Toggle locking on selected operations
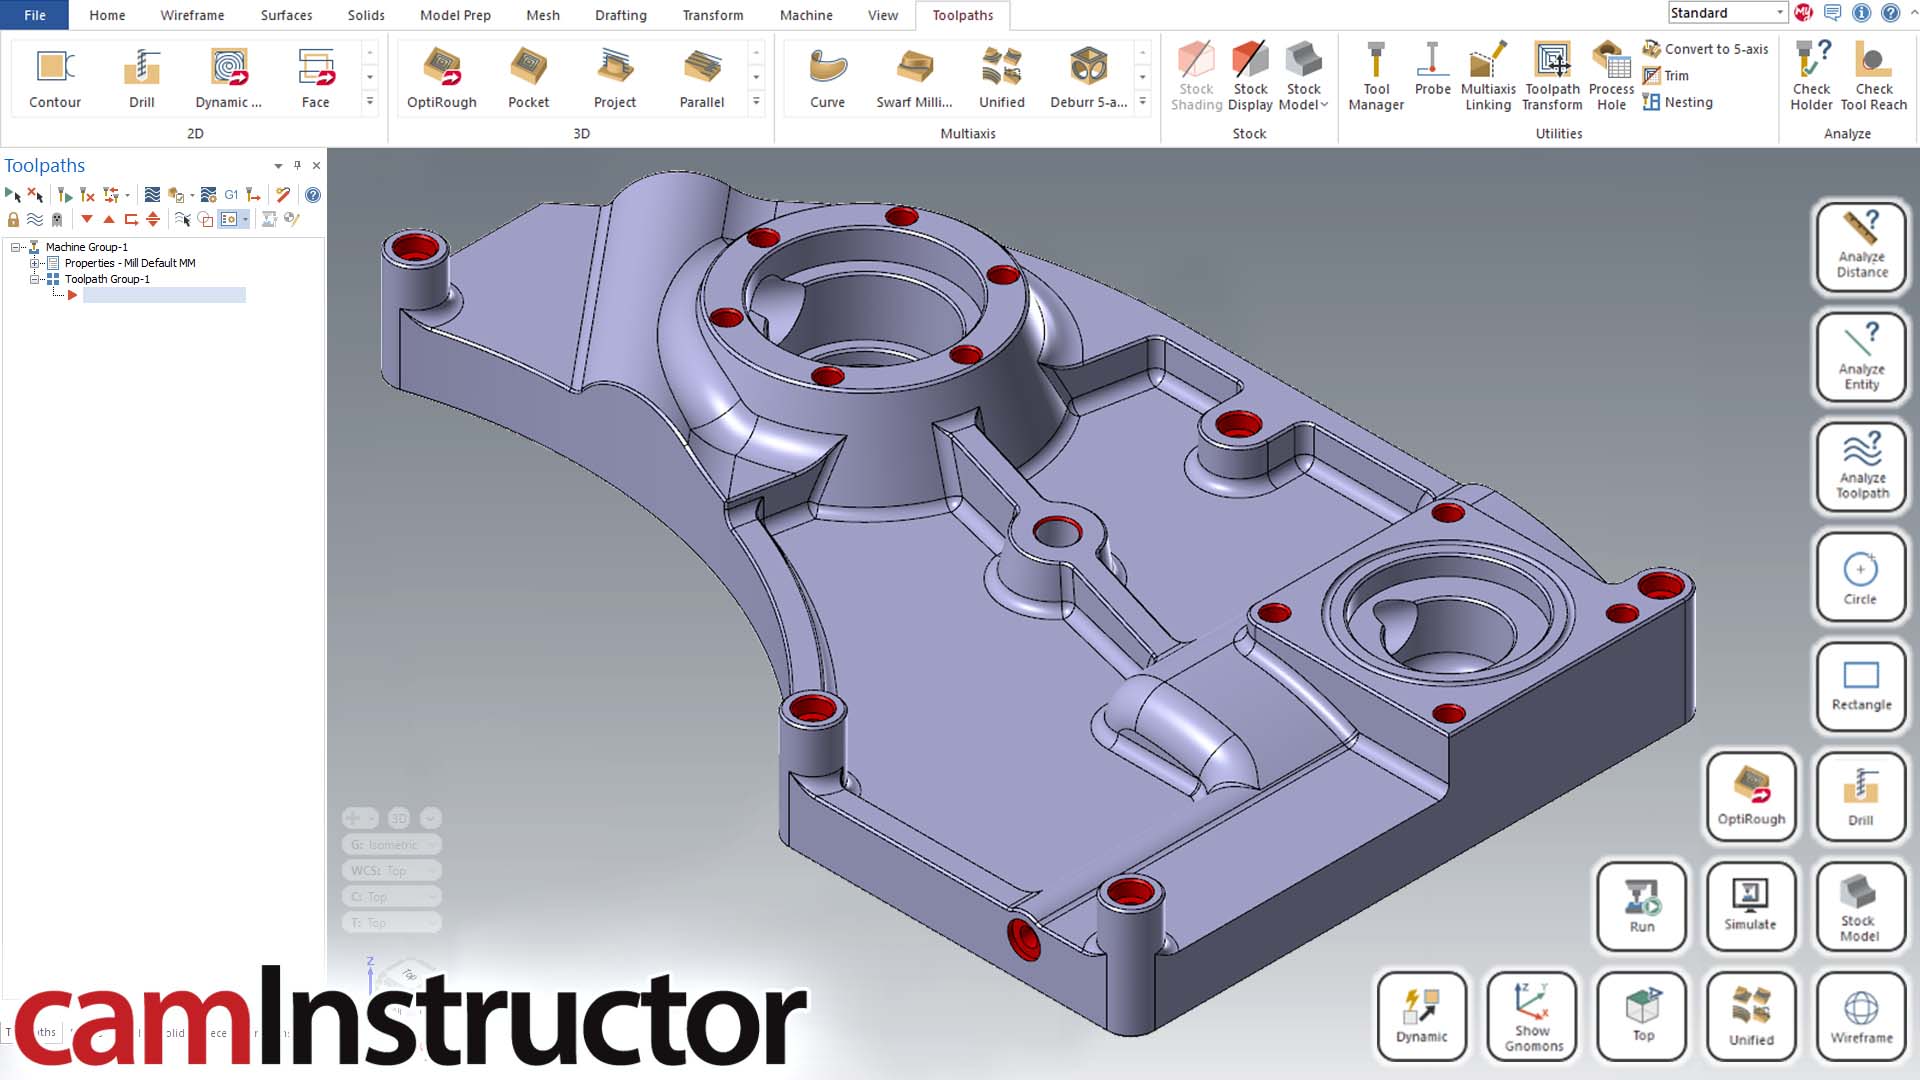The height and width of the screenshot is (1080, 1920). (13, 219)
